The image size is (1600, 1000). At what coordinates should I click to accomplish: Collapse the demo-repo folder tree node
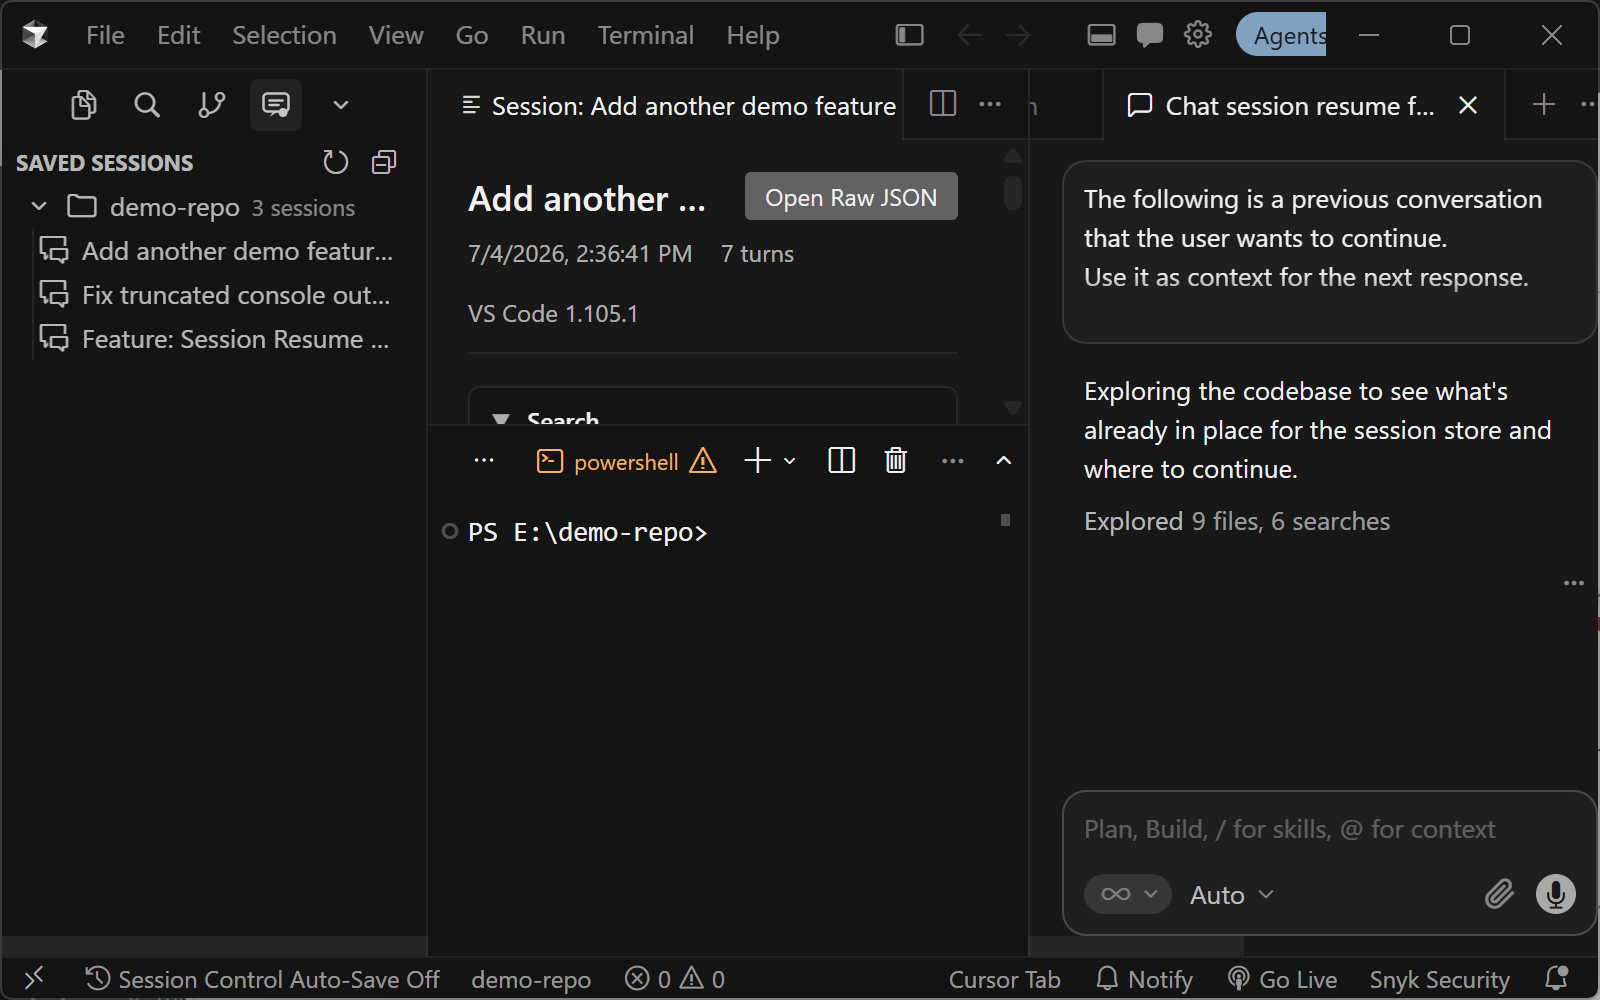tap(39, 207)
